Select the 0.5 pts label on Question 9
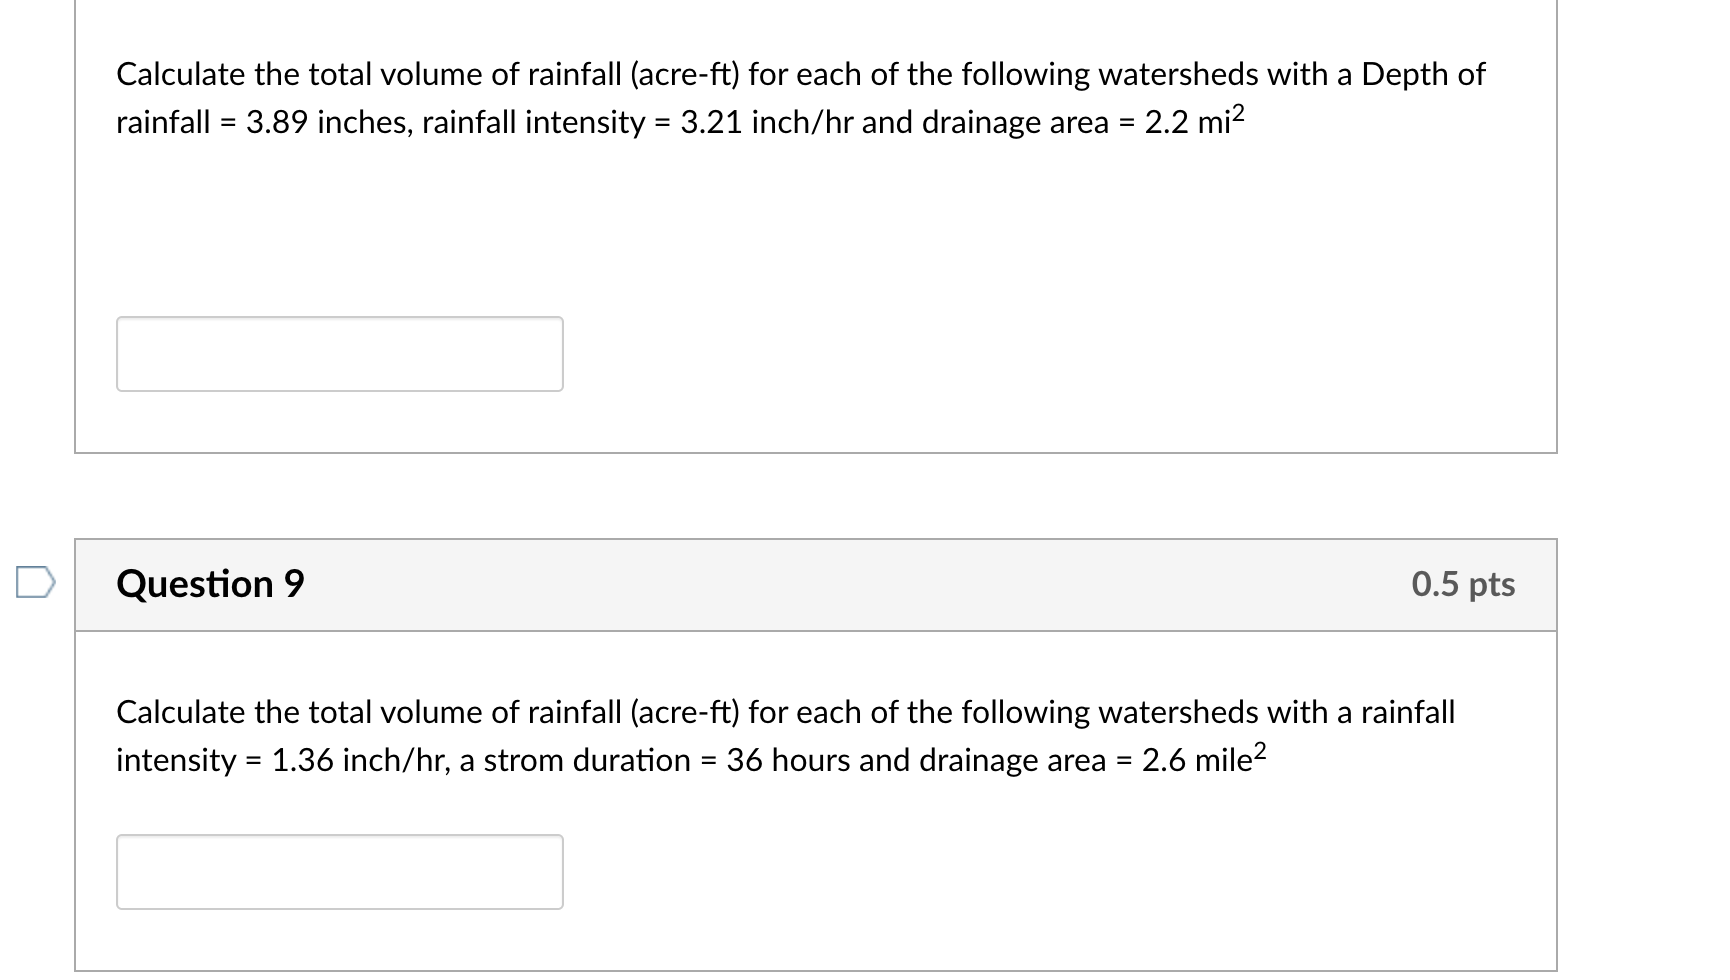 1464,585
